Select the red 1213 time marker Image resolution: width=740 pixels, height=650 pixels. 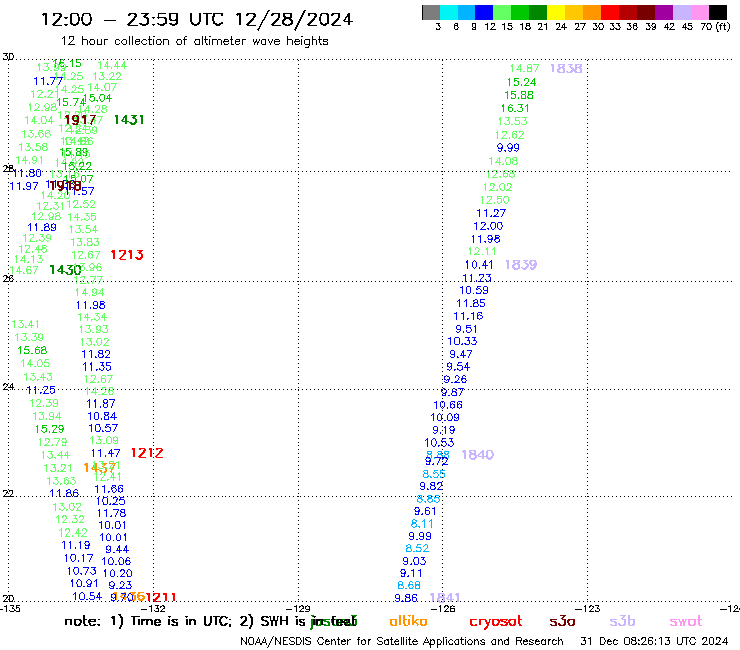127,255
